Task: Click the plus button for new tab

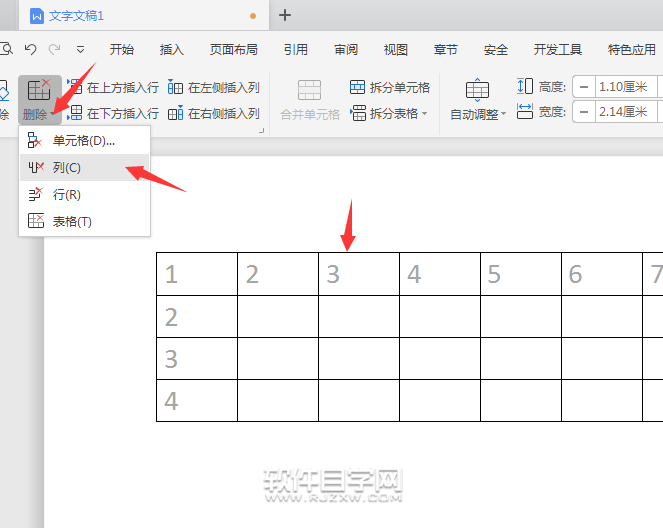Action: [x=285, y=15]
